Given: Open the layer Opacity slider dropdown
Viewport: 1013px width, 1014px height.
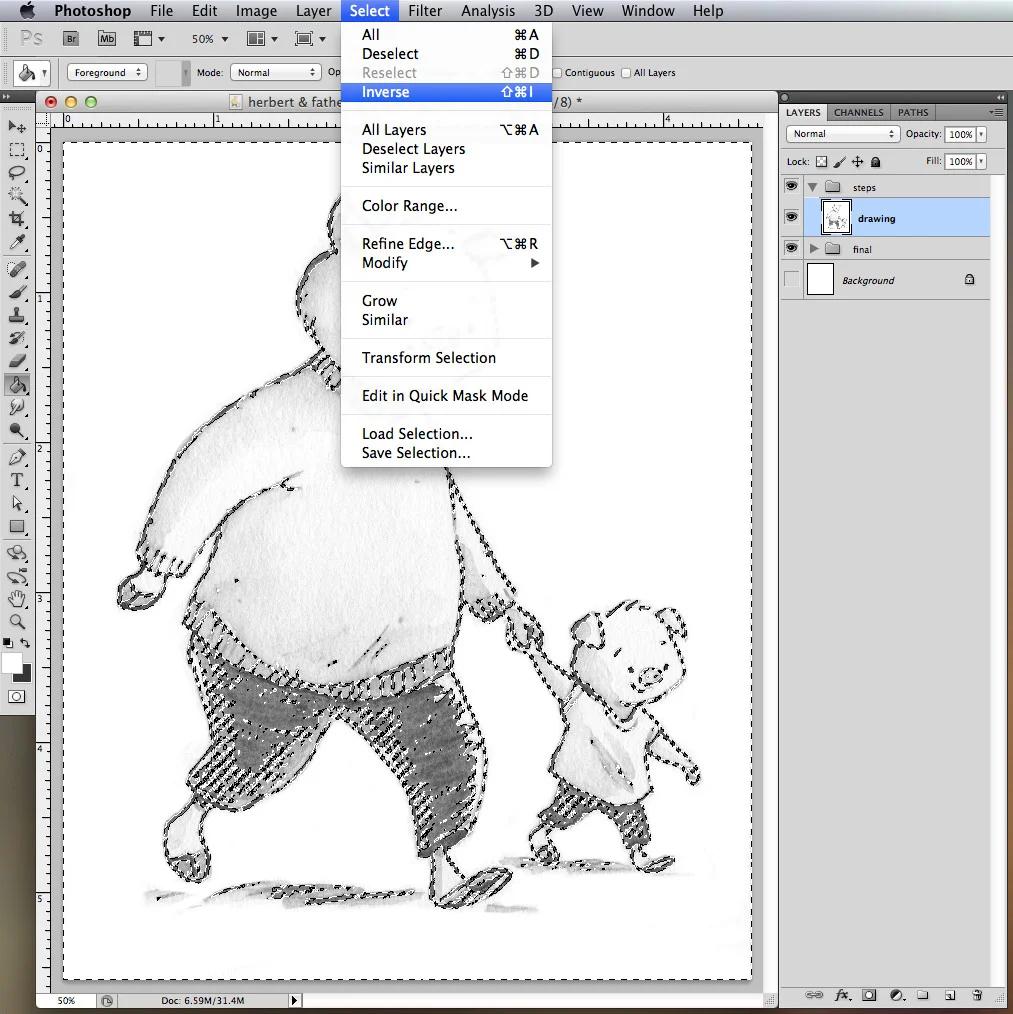Looking at the screenshot, I should coord(982,134).
